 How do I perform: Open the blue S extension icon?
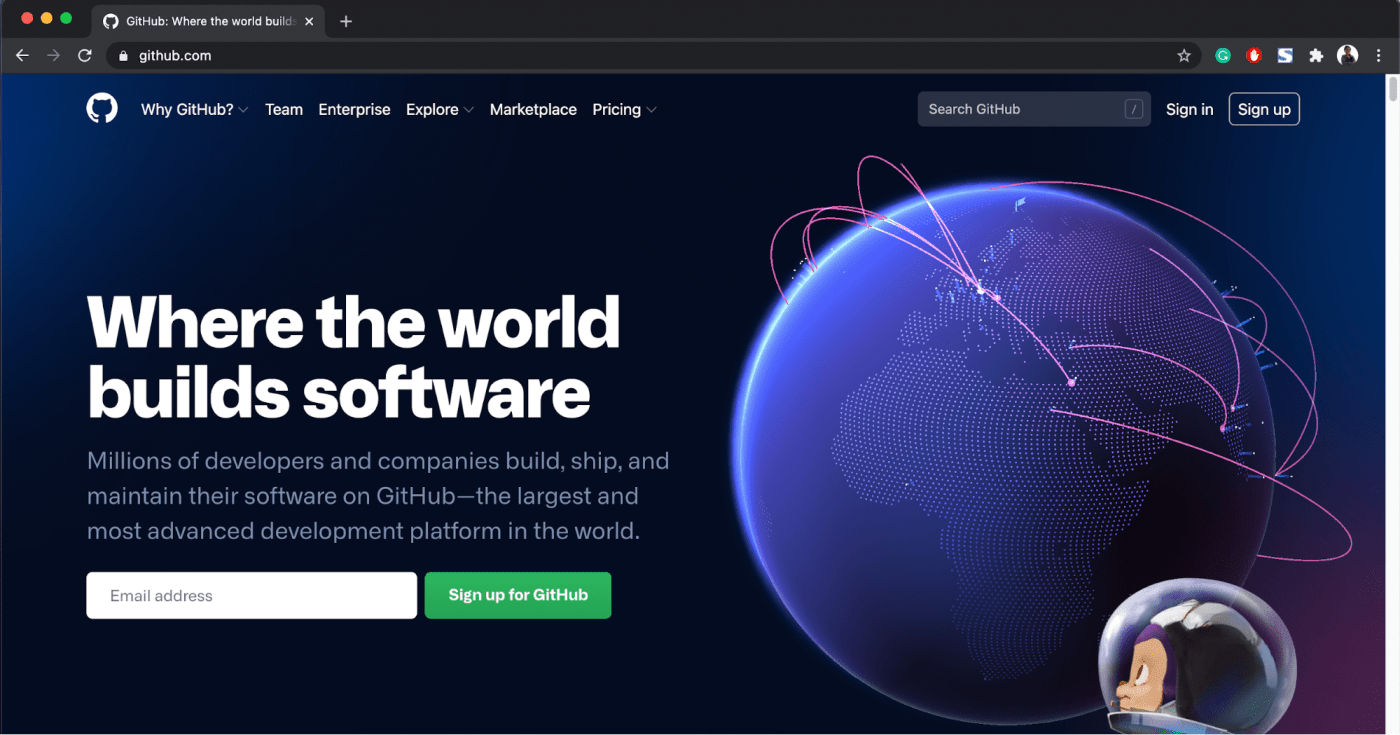[x=1285, y=56]
